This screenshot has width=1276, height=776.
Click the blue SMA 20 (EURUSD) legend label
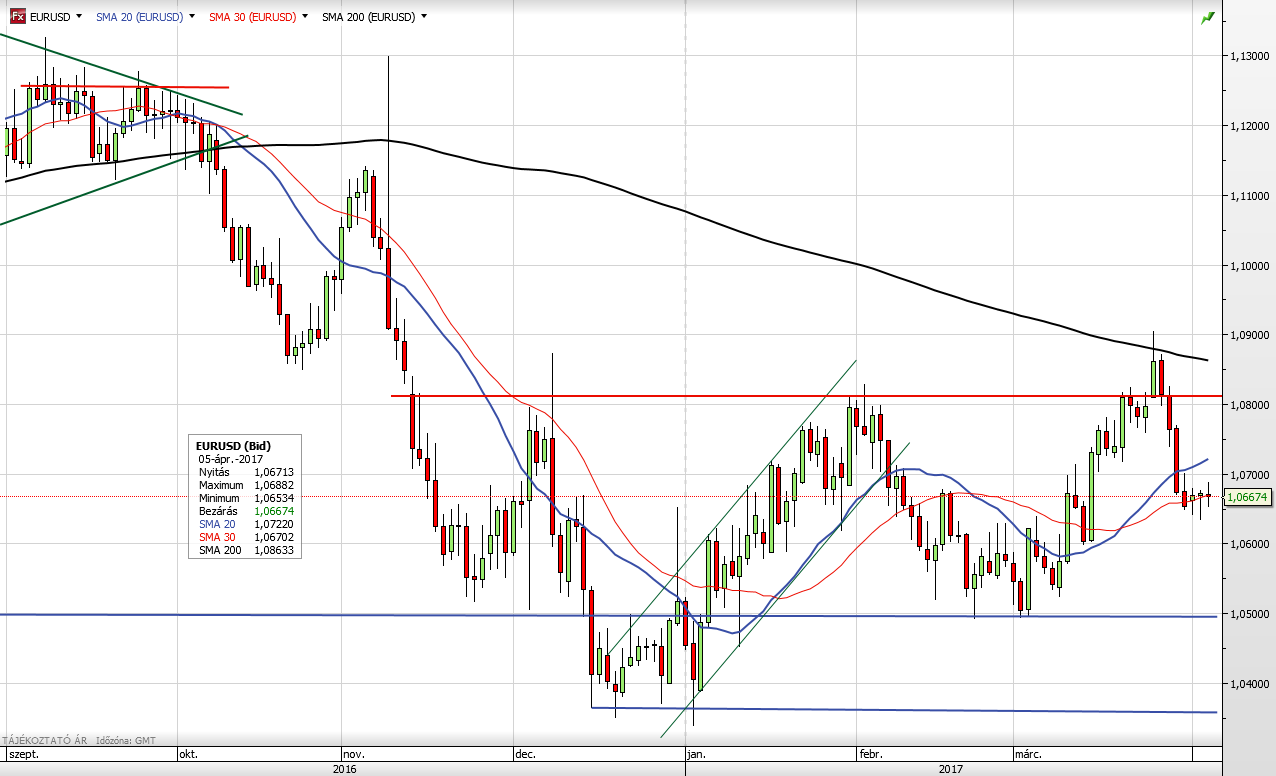139,17
